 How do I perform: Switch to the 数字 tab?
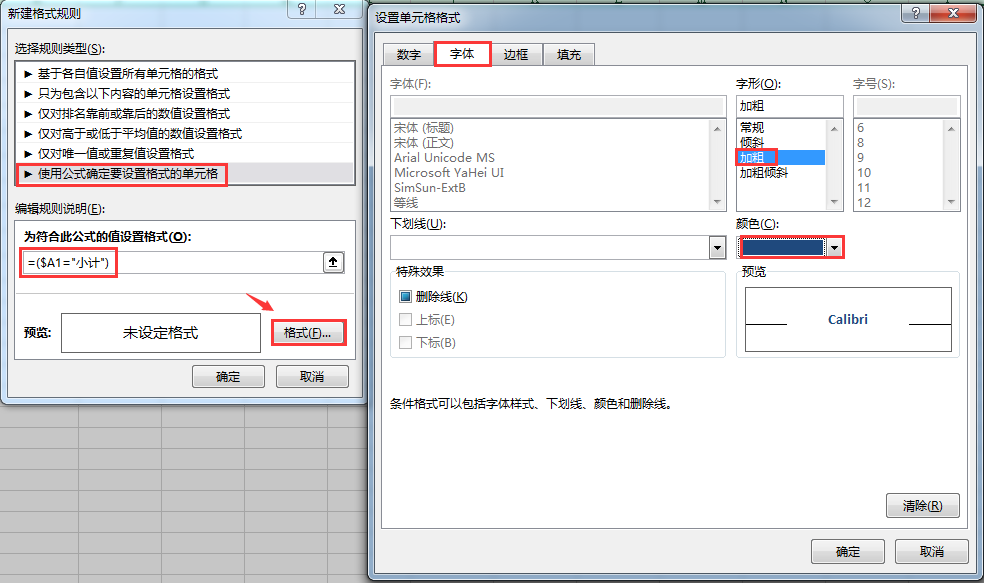pos(409,55)
